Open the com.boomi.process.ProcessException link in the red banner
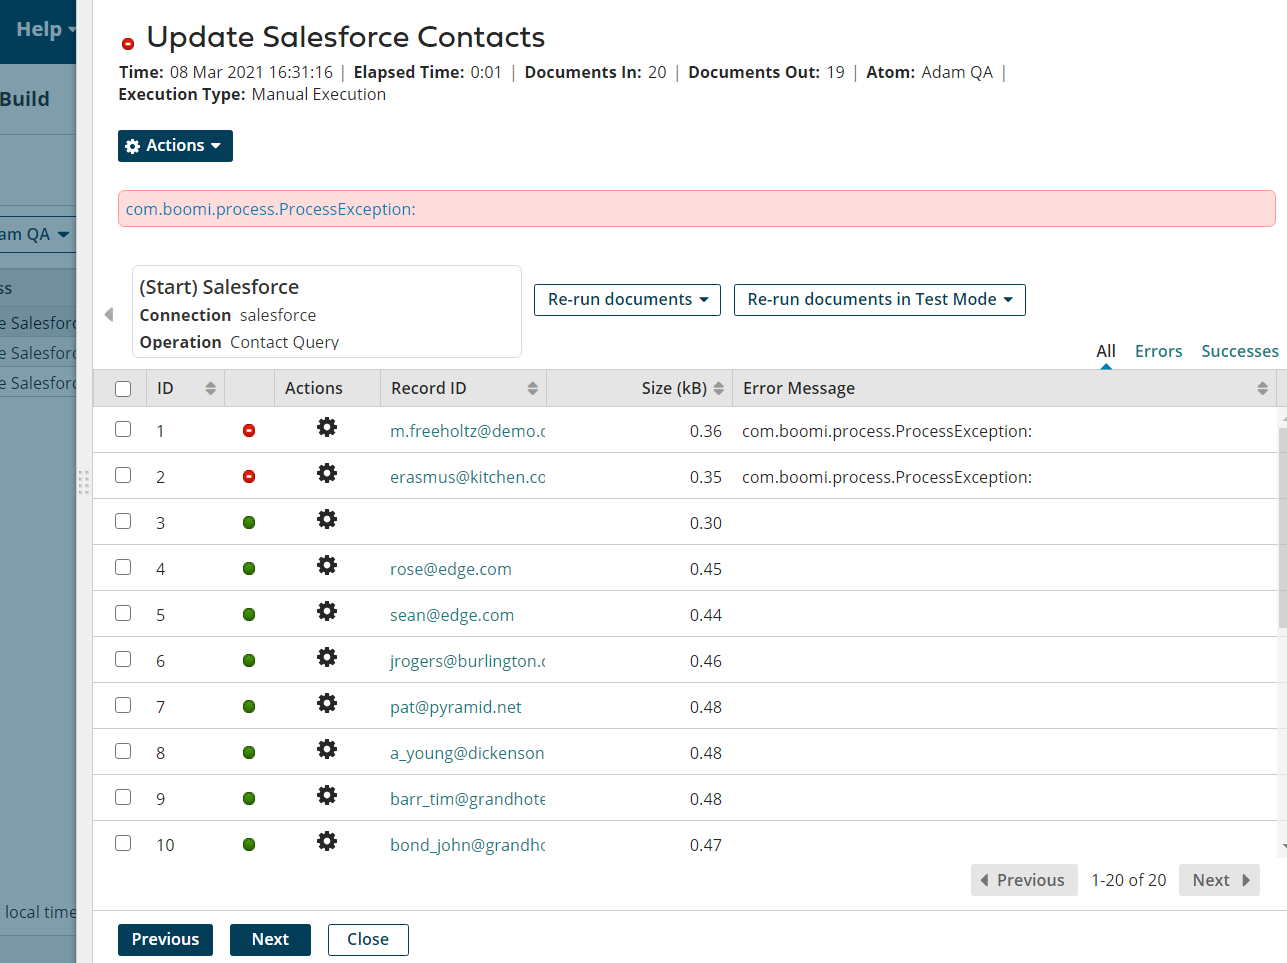Screen dimensions: 1287x963 270,209
